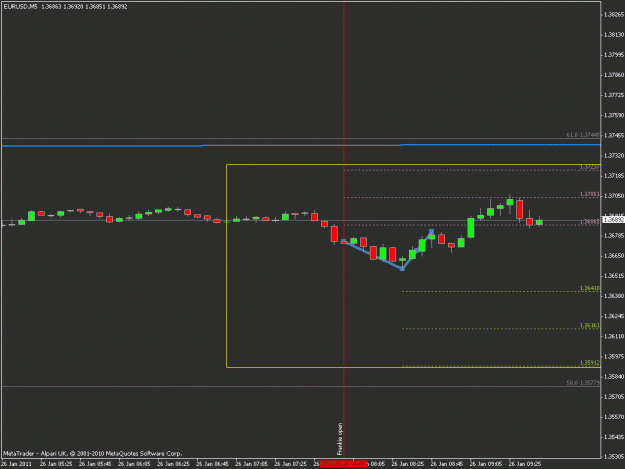Click the 26 Jan 2011 time axis label
This screenshot has height=469, width=625.
(16, 464)
